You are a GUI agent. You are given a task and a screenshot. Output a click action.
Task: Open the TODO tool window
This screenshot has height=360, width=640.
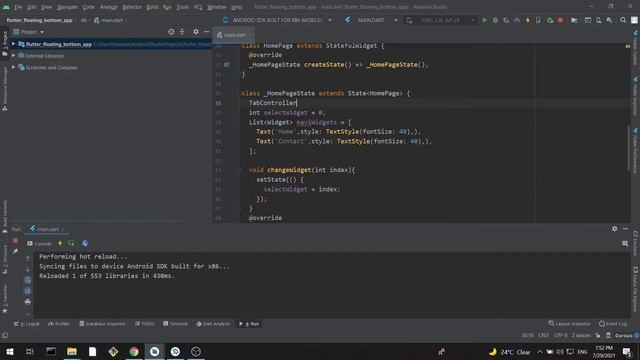[x=145, y=324]
